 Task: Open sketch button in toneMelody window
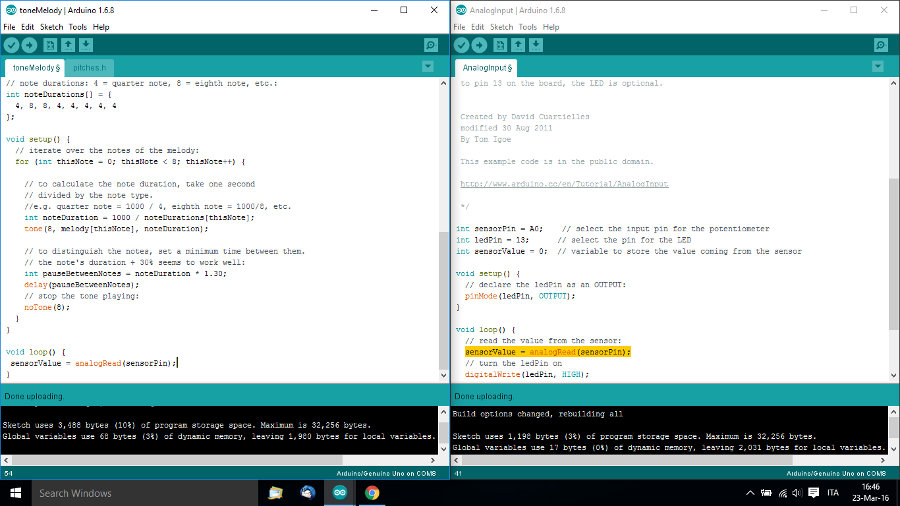pos(68,45)
